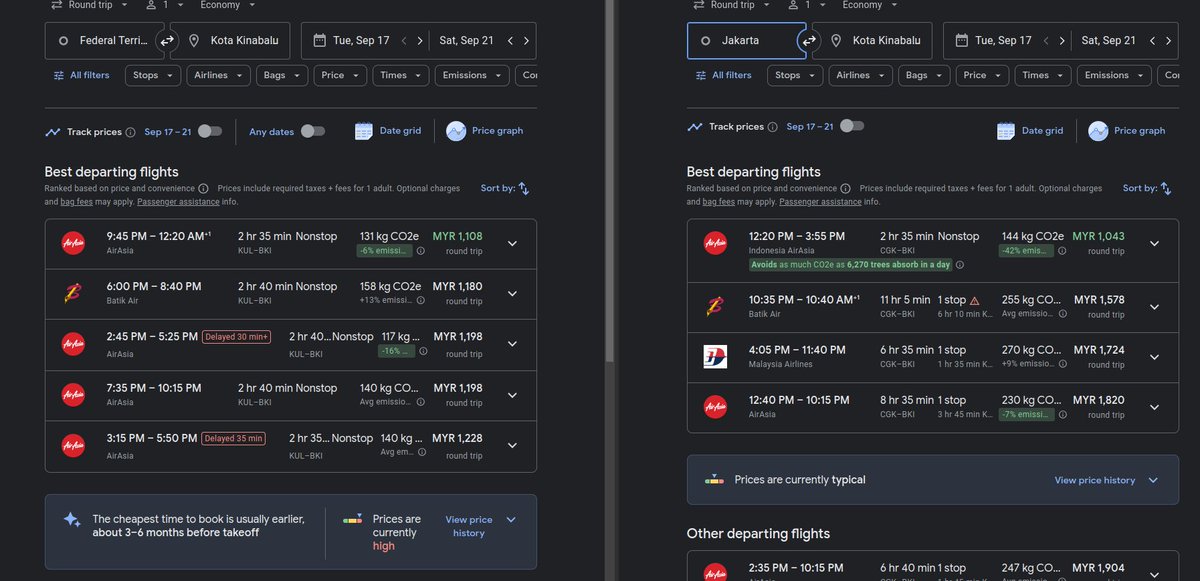
Task: Click ranking info icon in Jakarta window
Action: pyautogui.click(x=845, y=188)
